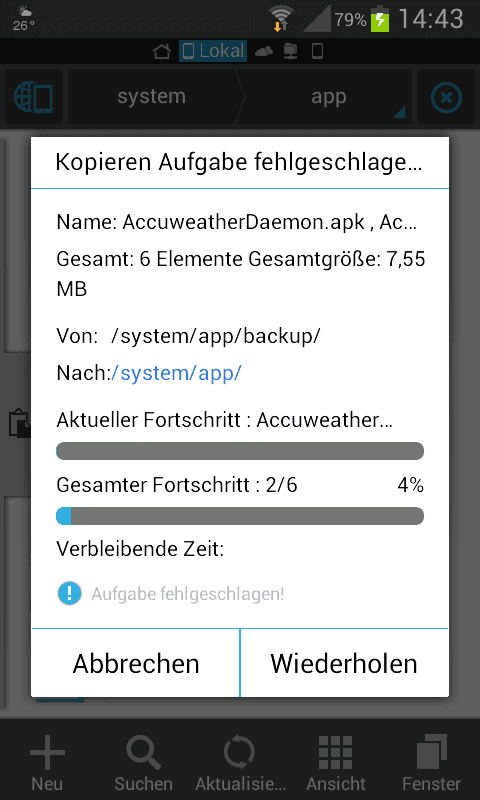Tap the home icon in the top bar

tap(162, 52)
